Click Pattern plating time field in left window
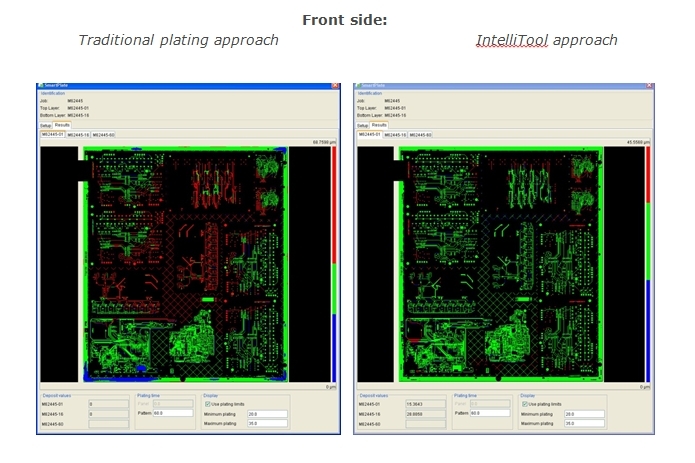The height and width of the screenshot is (463, 695). (173, 413)
